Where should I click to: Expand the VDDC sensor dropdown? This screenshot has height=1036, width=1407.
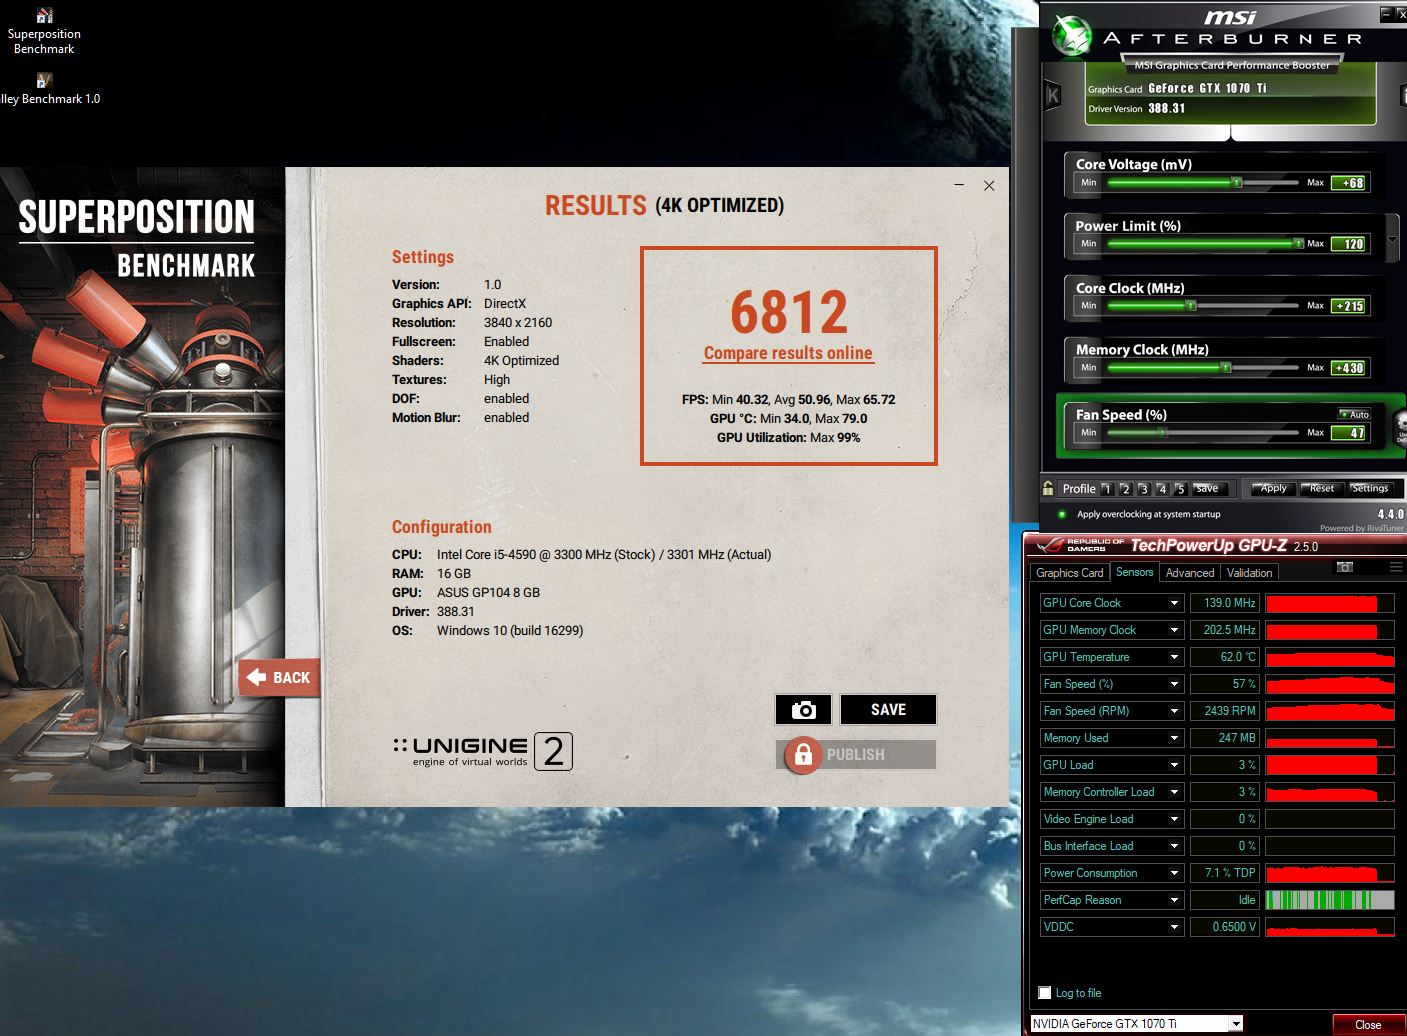point(1175,927)
